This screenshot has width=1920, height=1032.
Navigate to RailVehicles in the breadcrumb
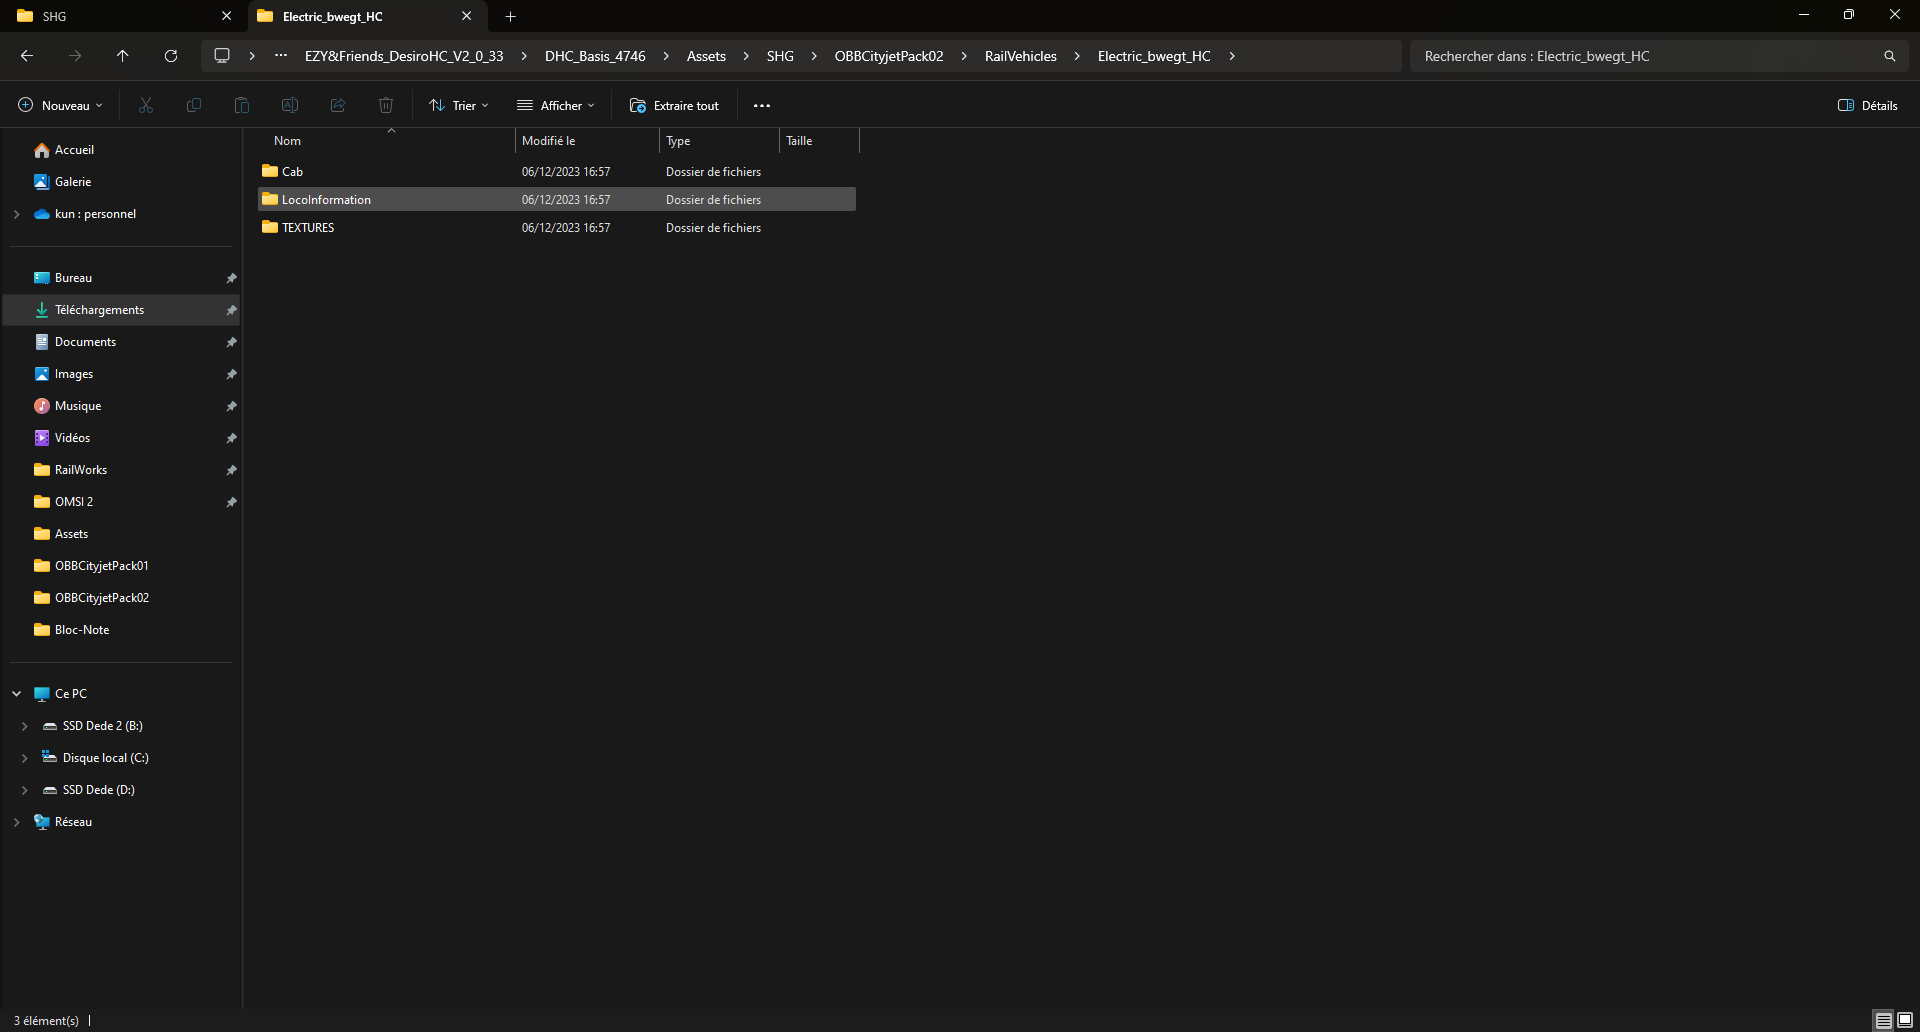pos(1021,56)
